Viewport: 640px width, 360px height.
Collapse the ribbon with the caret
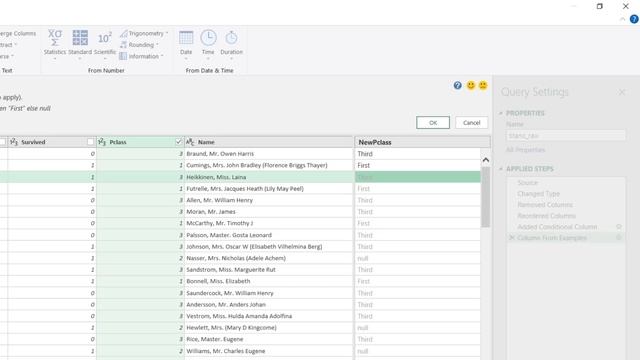point(622,19)
